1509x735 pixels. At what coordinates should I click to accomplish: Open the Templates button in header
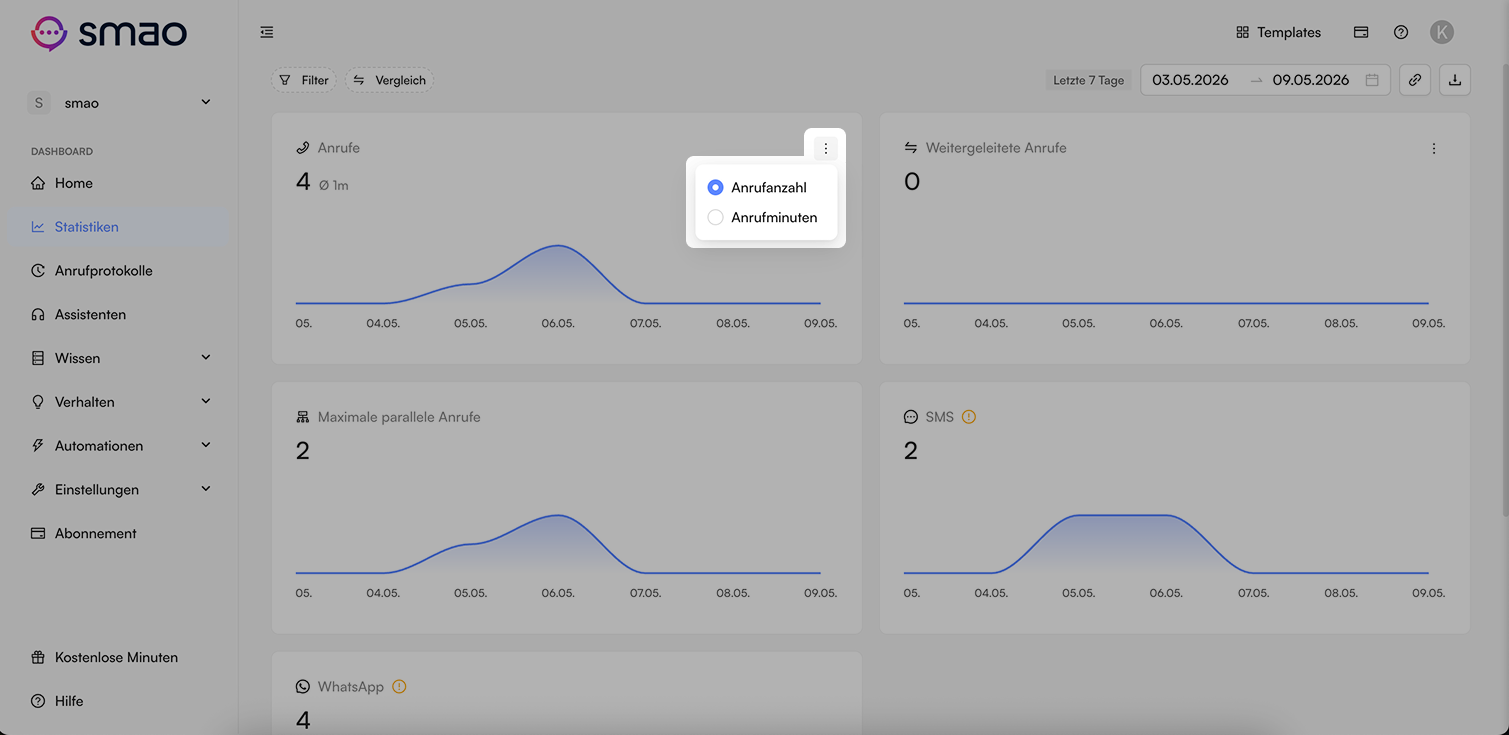point(1278,32)
